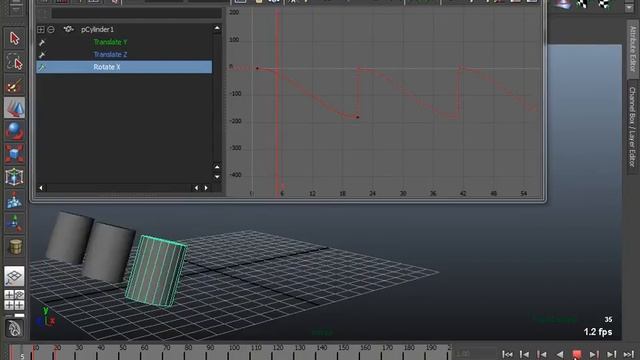Select the keyframe at curve start
This screenshot has height=360, width=640.
pos(257,68)
